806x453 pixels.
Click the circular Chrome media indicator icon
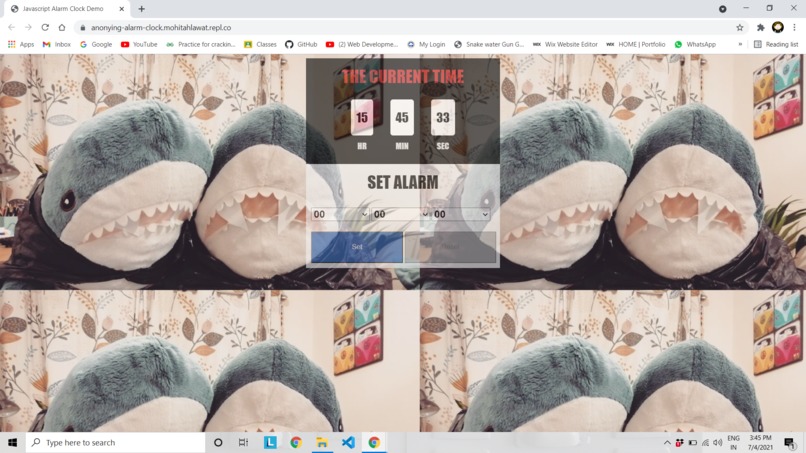723,9
